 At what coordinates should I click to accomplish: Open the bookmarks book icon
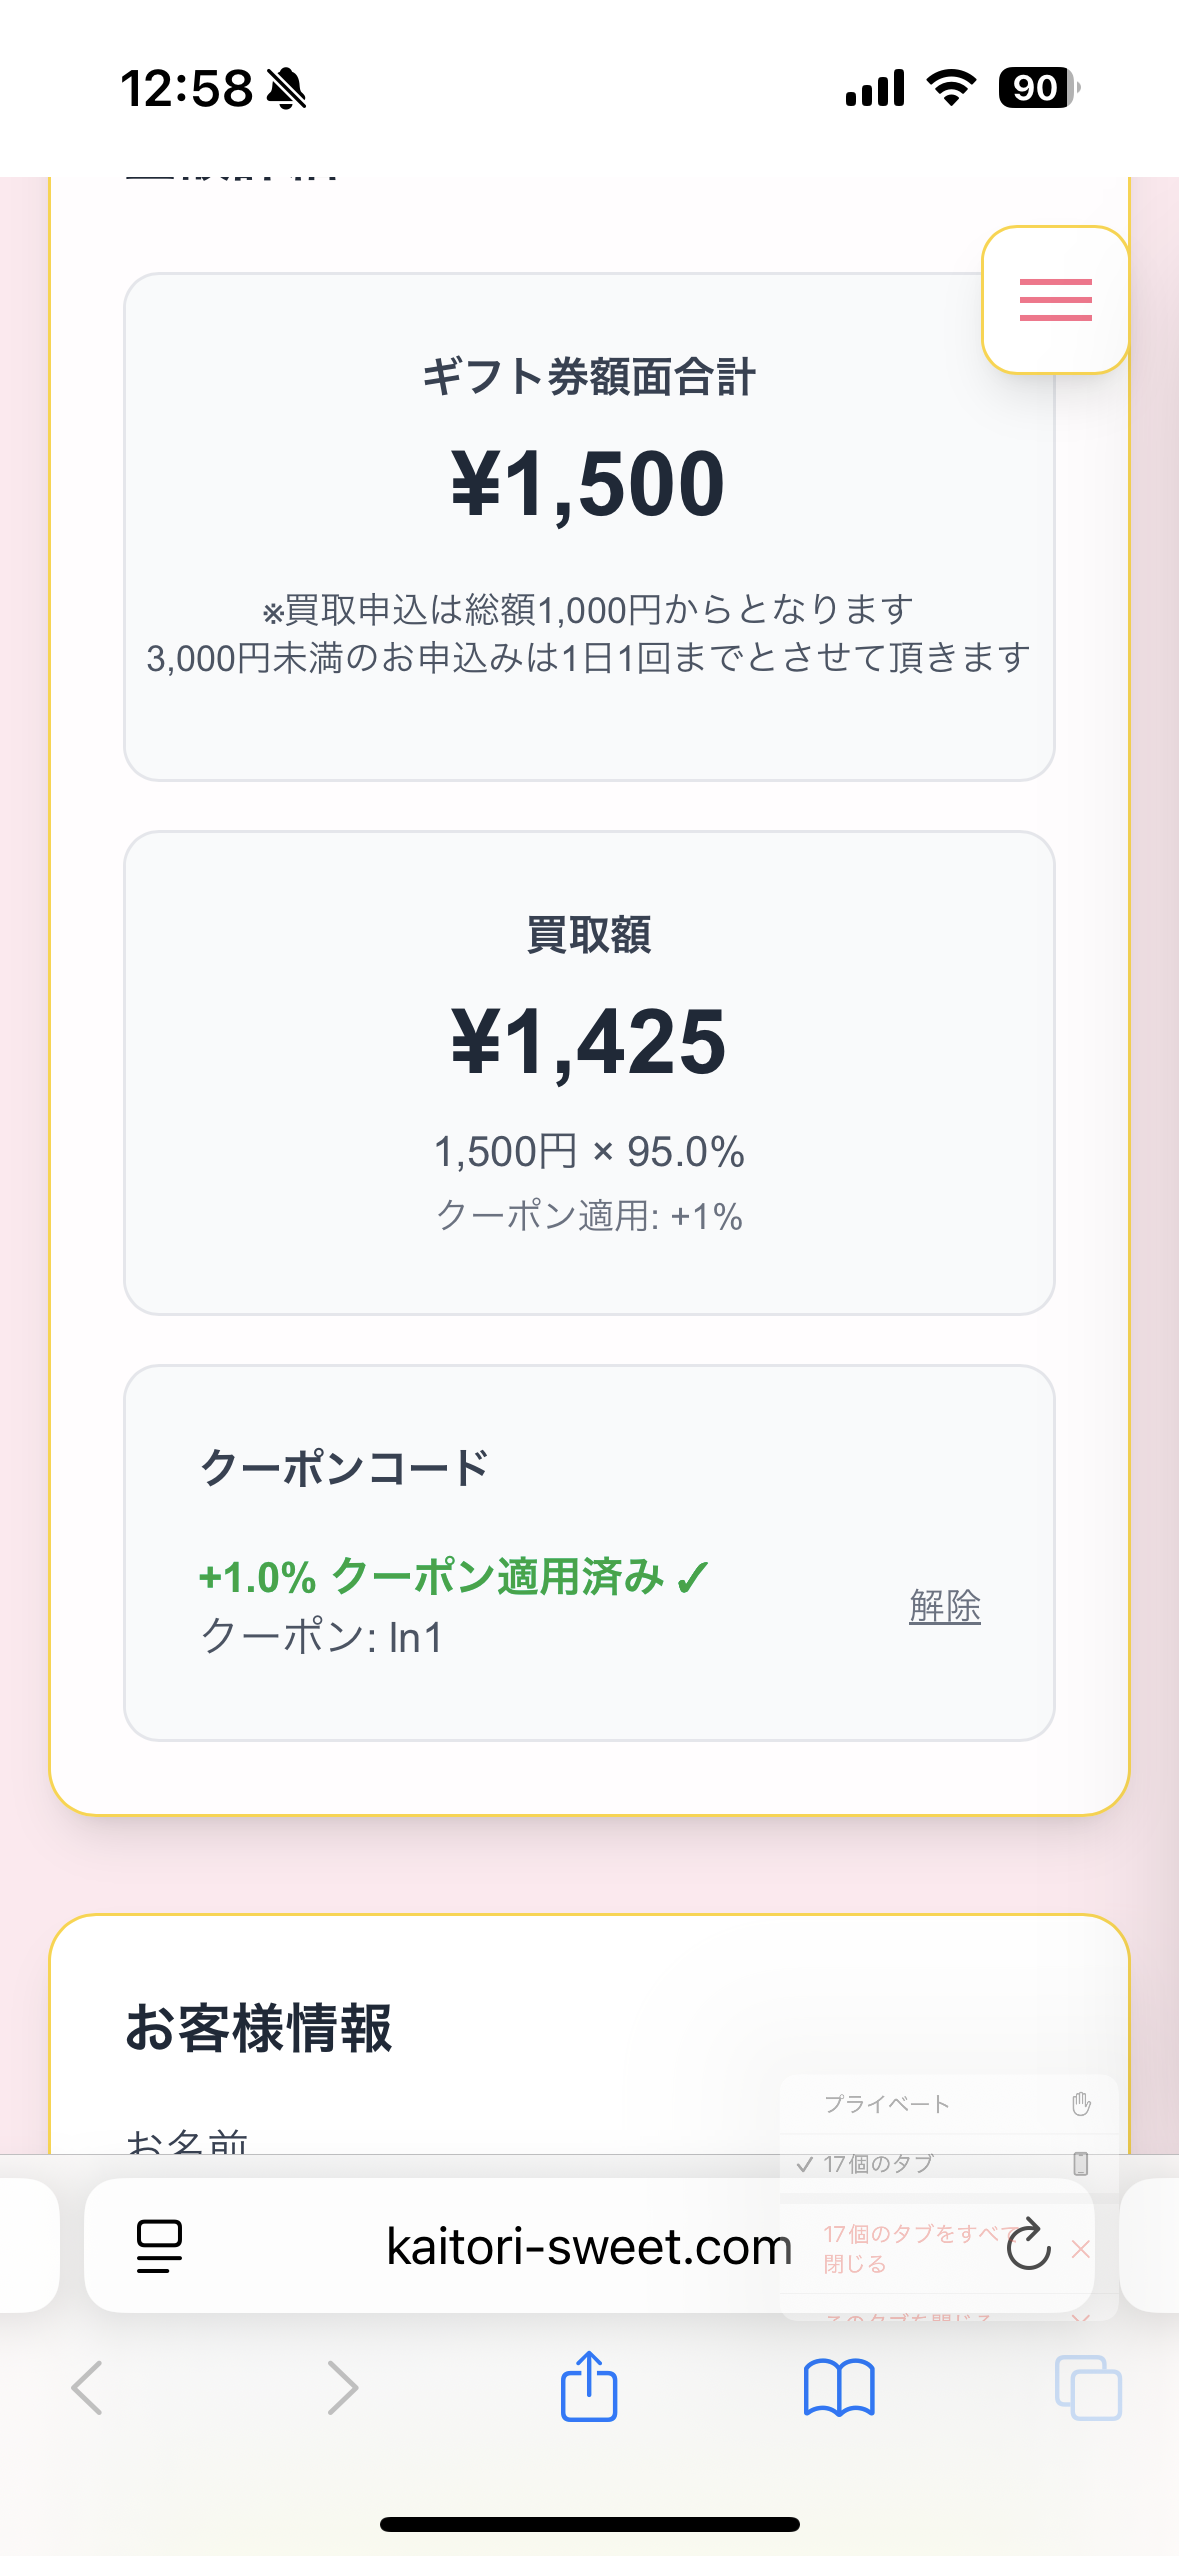click(839, 2388)
